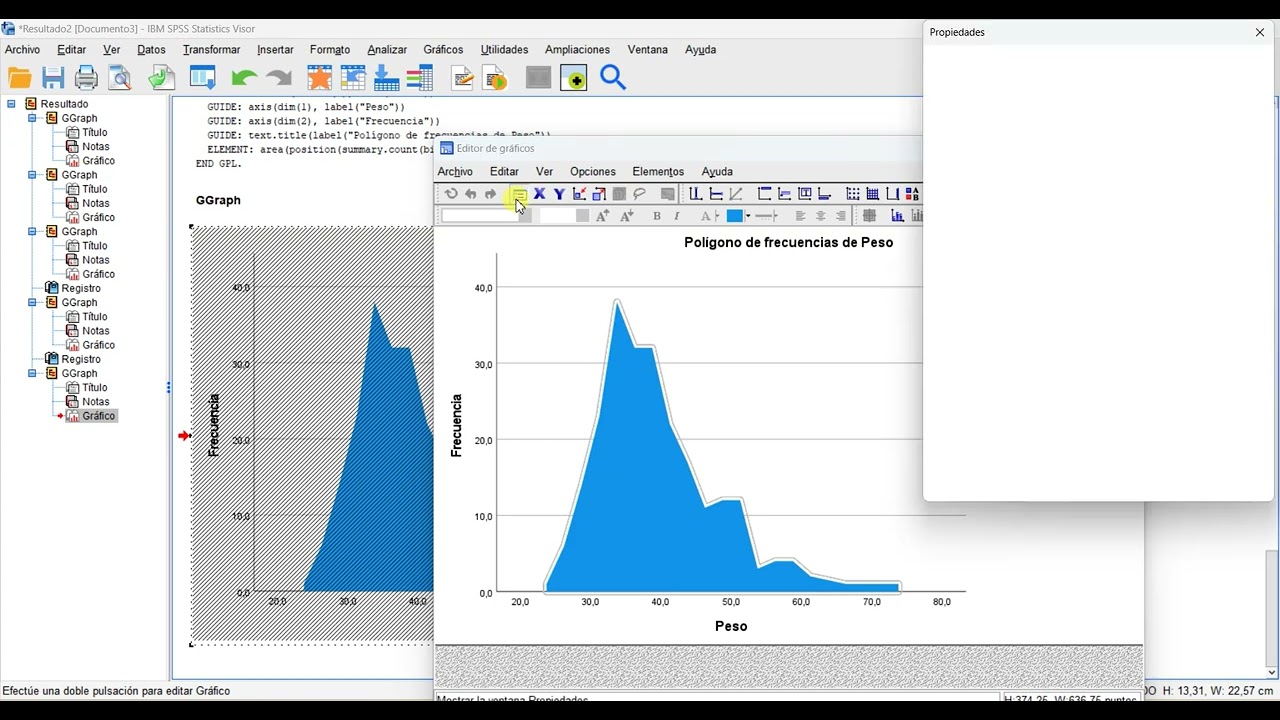Click the Save diskette icon in Viewer toolbar

pyautogui.click(x=53, y=78)
